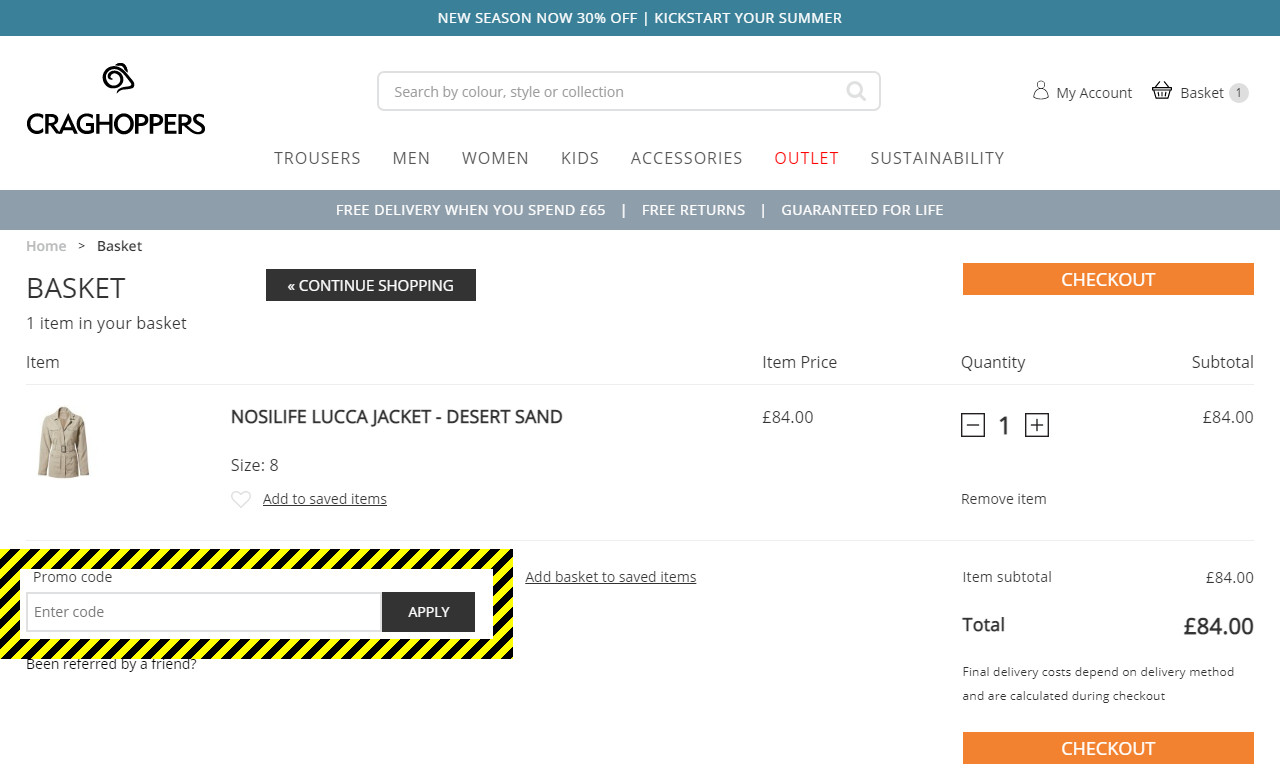Open the Kids menu
Viewport: 1280px width, 780px height.
point(580,158)
